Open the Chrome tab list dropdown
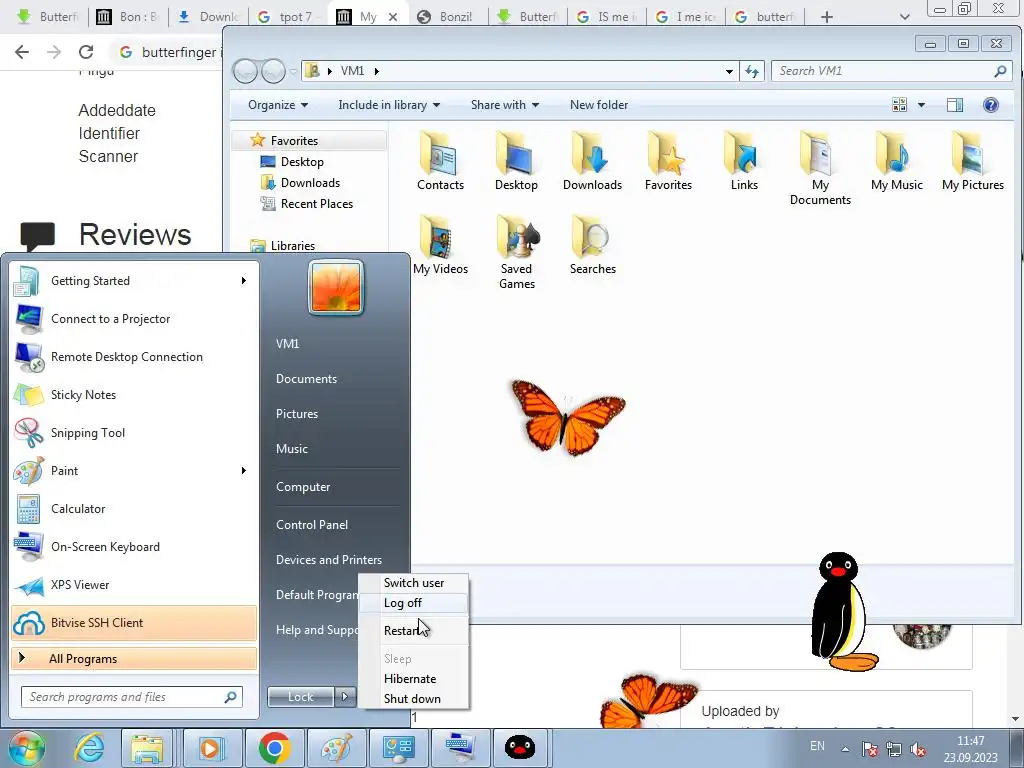The image size is (1024, 768). point(904,17)
